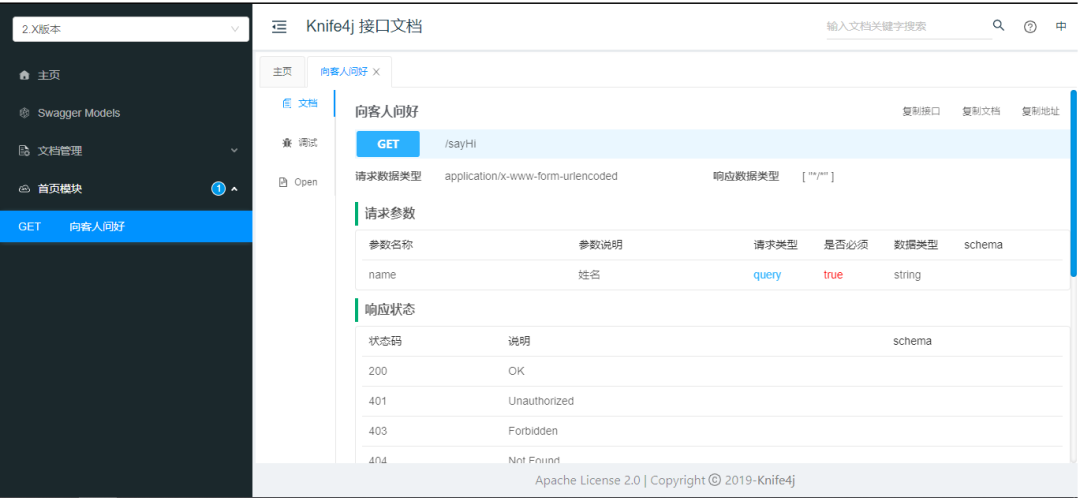Click the red true required value
The height and width of the screenshot is (501, 1080).
[x=833, y=275]
